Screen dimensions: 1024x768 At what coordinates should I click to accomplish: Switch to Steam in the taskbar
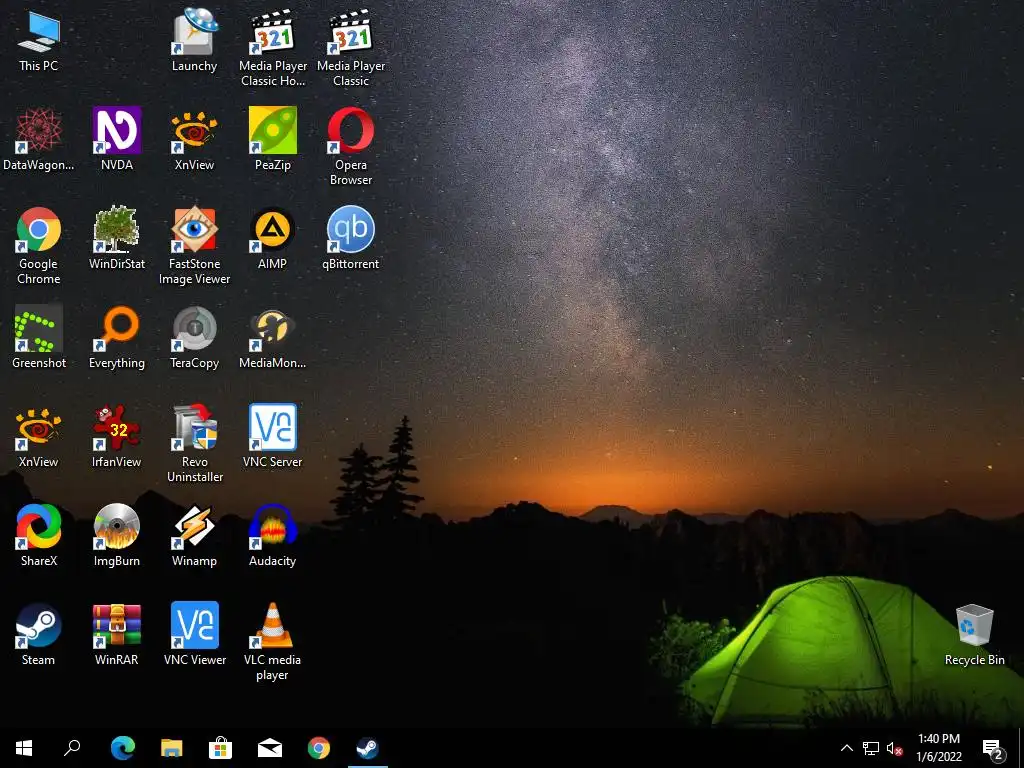coord(368,748)
